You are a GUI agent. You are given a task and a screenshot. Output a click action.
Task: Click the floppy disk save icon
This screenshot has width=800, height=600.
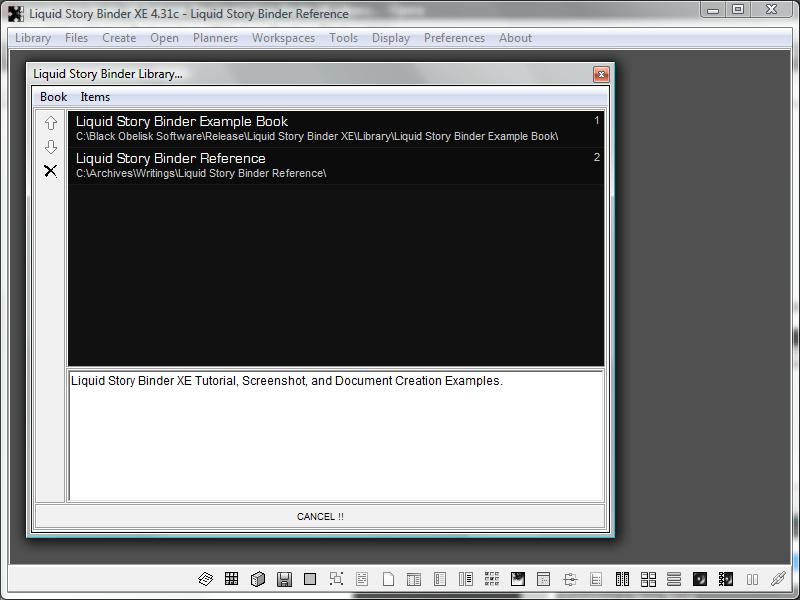point(284,579)
